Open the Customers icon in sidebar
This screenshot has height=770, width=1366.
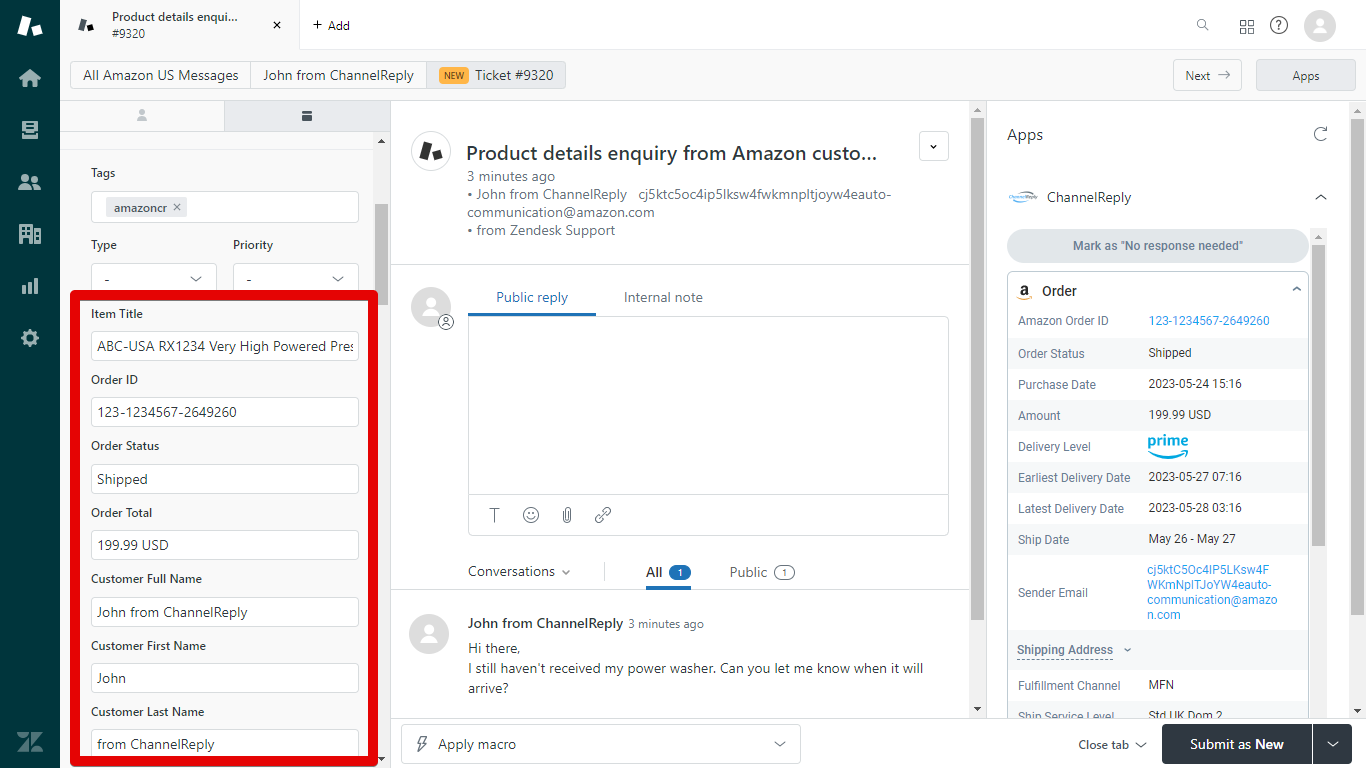[30, 182]
